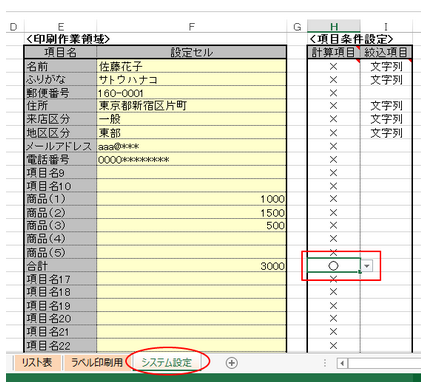426x387 pixels.
Task: Click the 設定セル header cell
Action: [x=191, y=52]
